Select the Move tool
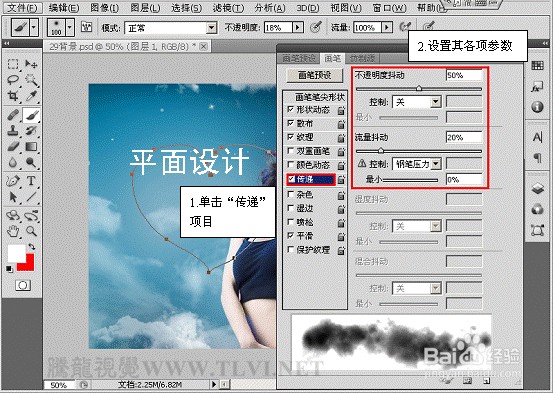553x393 pixels. click(x=31, y=64)
